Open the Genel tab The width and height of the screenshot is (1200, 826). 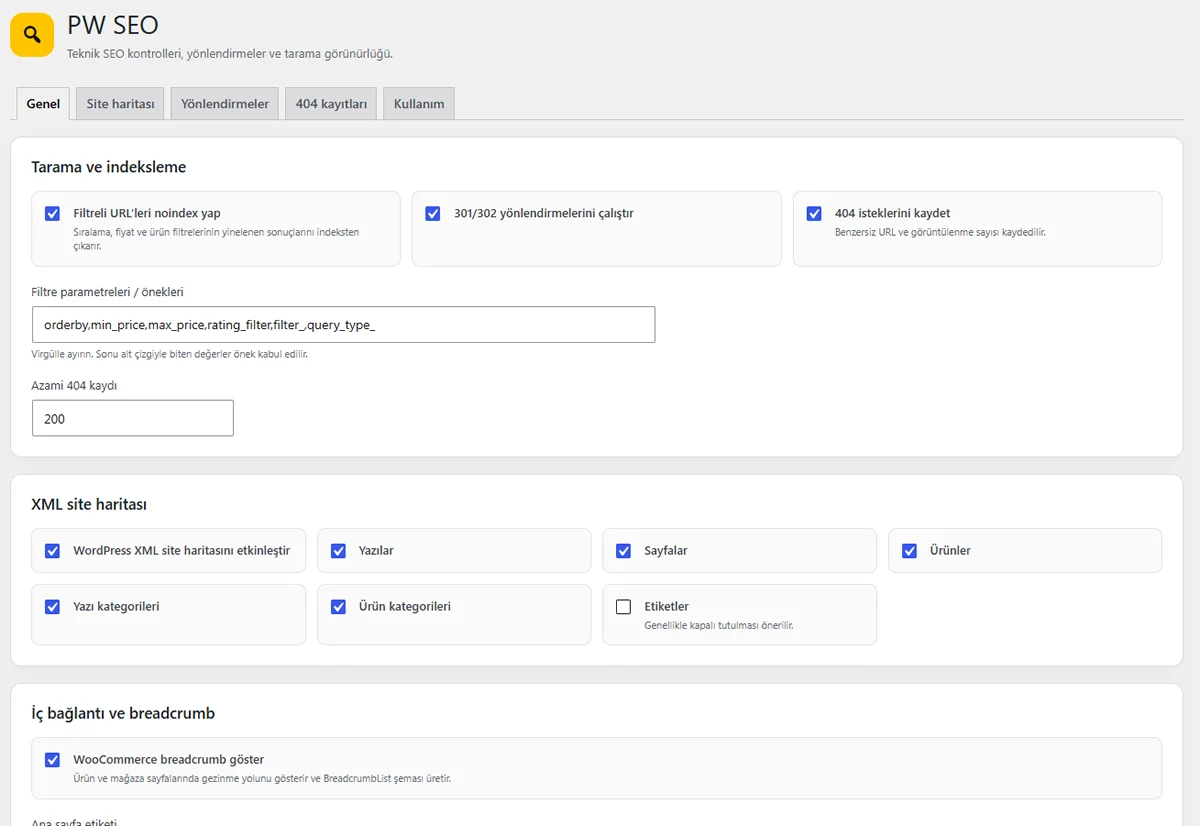click(43, 104)
